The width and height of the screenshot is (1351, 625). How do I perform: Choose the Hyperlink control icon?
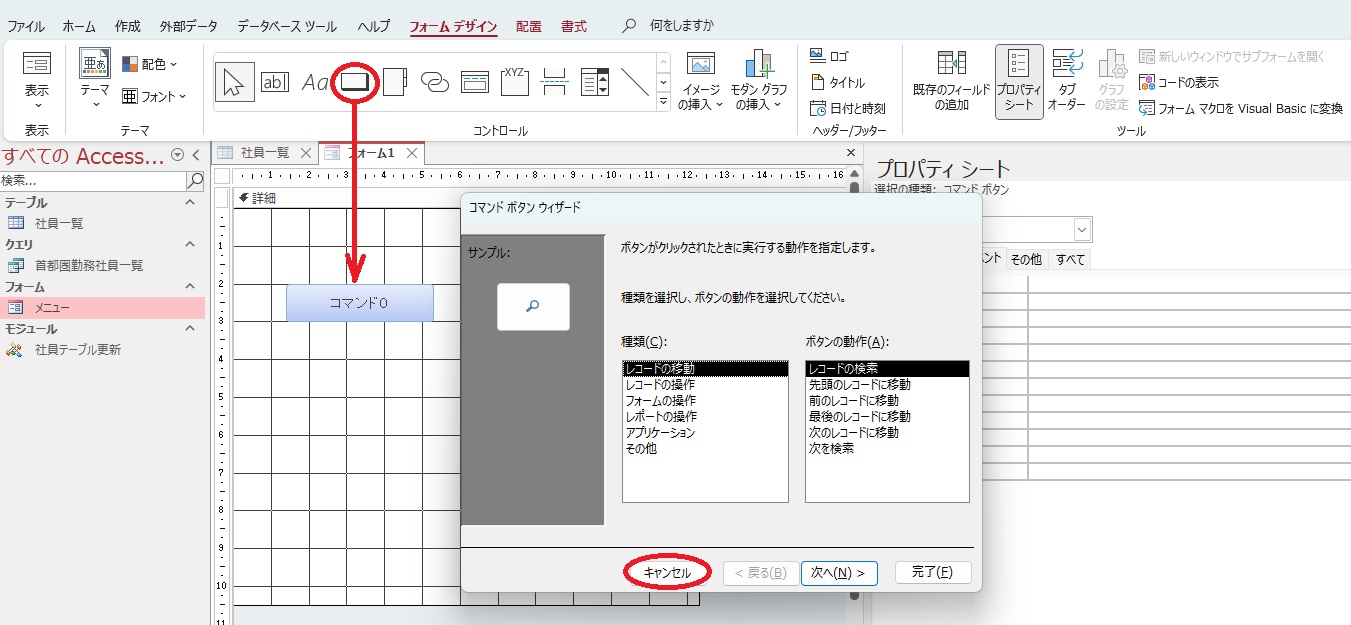tap(435, 82)
